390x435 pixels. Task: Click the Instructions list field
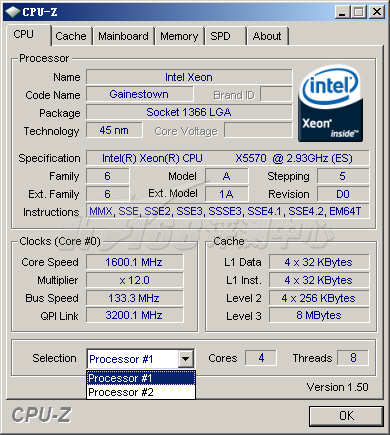pos(228,211)
